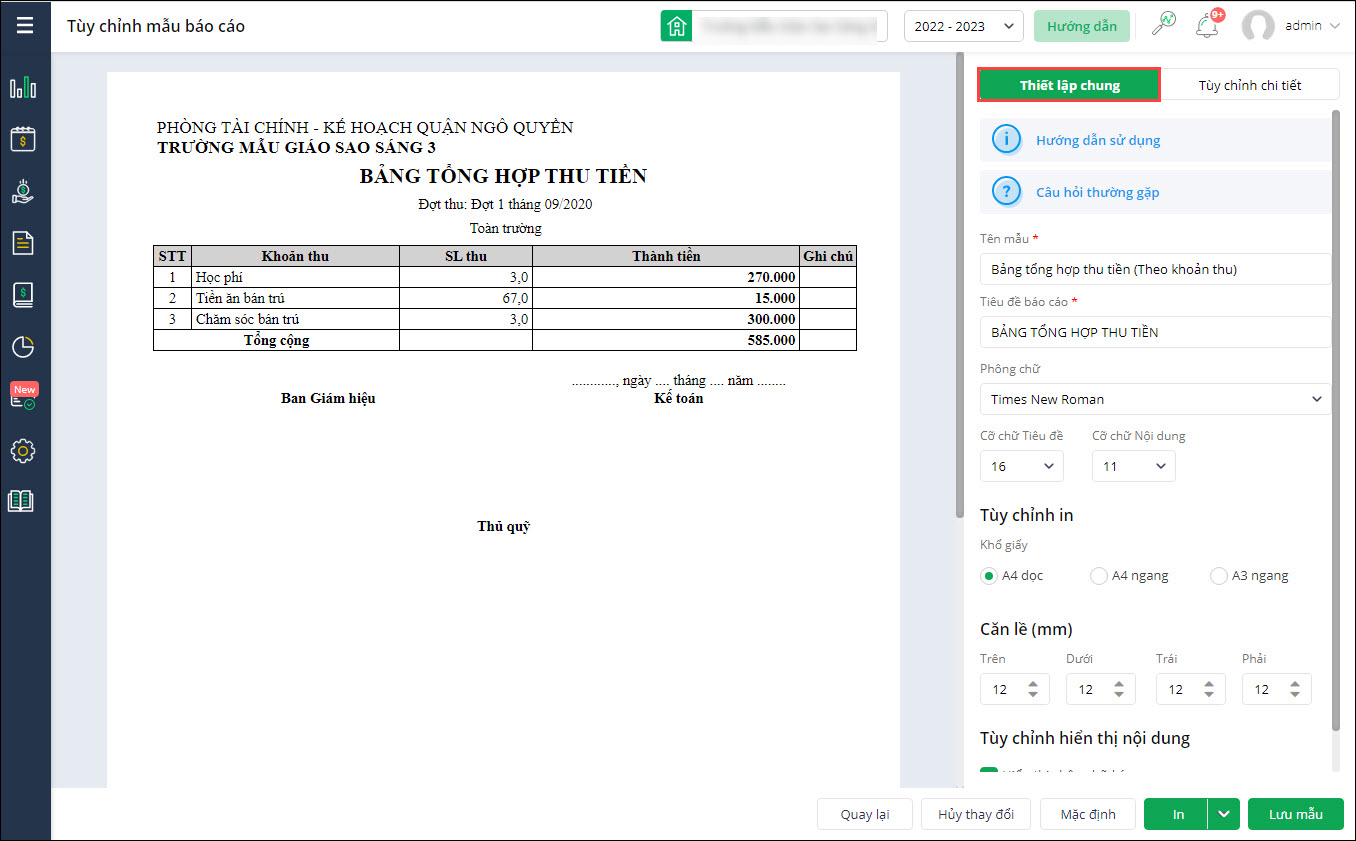Click the Thủ quỹ signature label

tap(503, 526)
